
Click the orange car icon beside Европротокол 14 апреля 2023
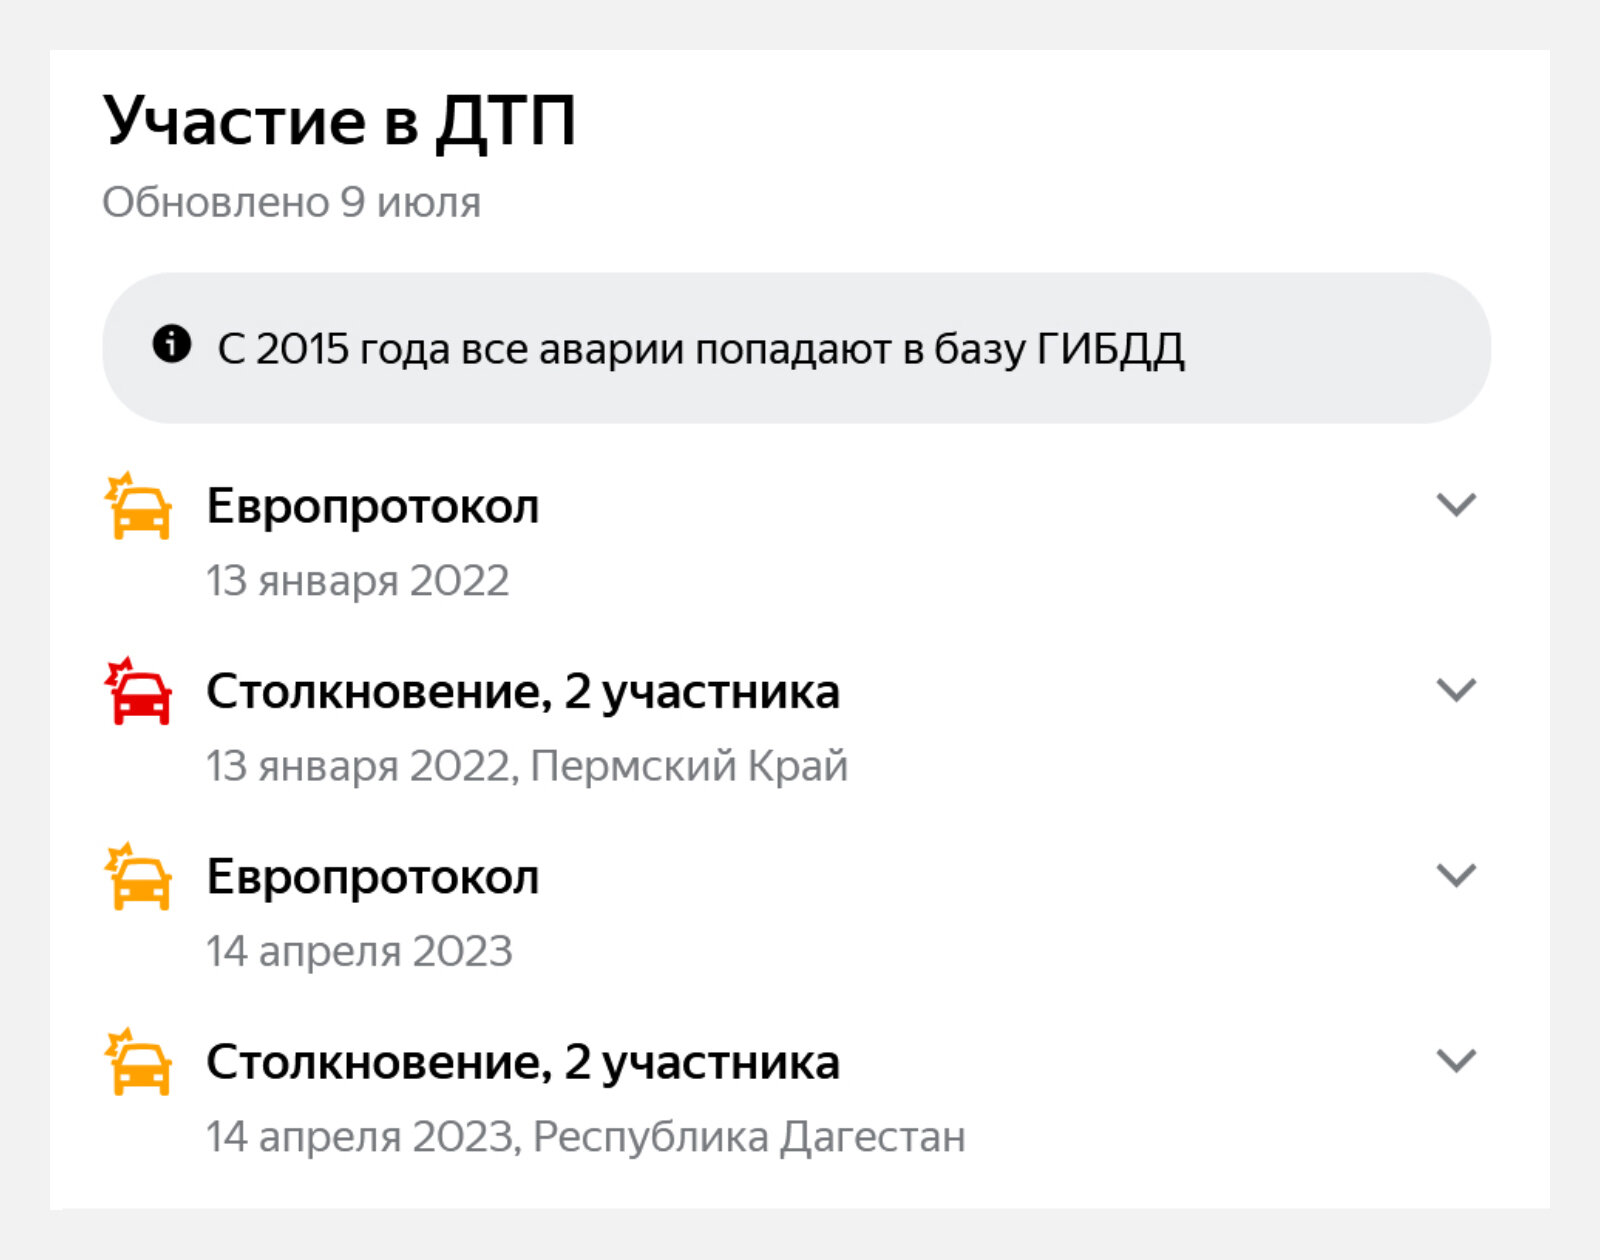click(138, 876)
